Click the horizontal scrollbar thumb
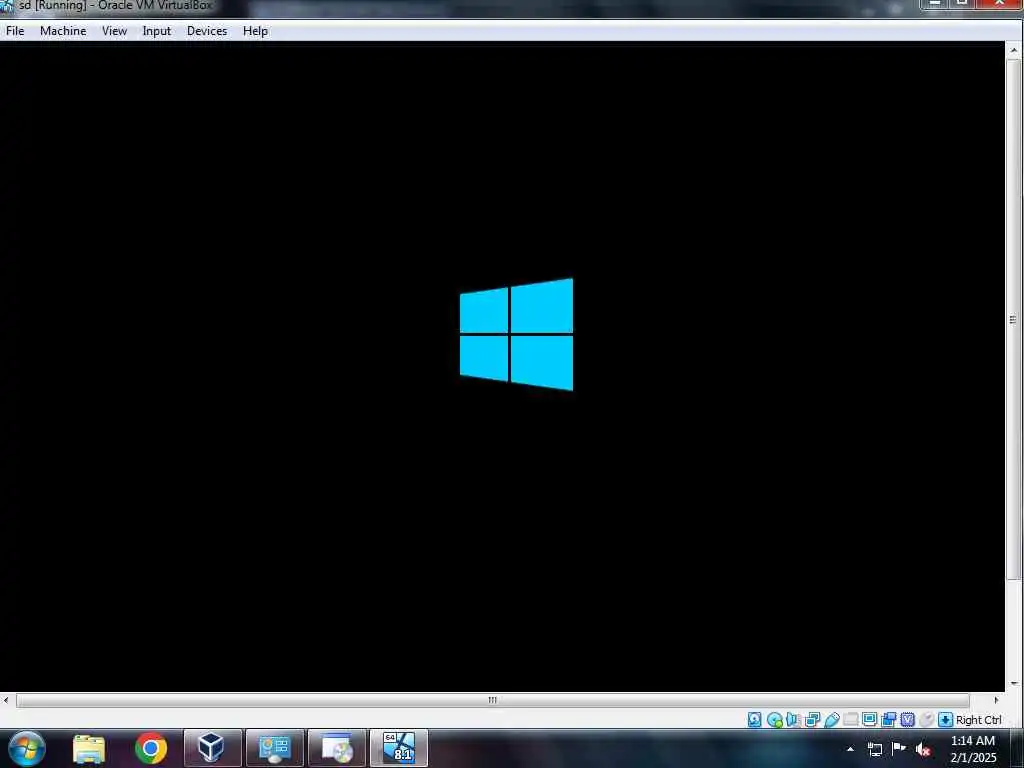The width and height of the screenshot is (1024, 768). coord(492,700)
